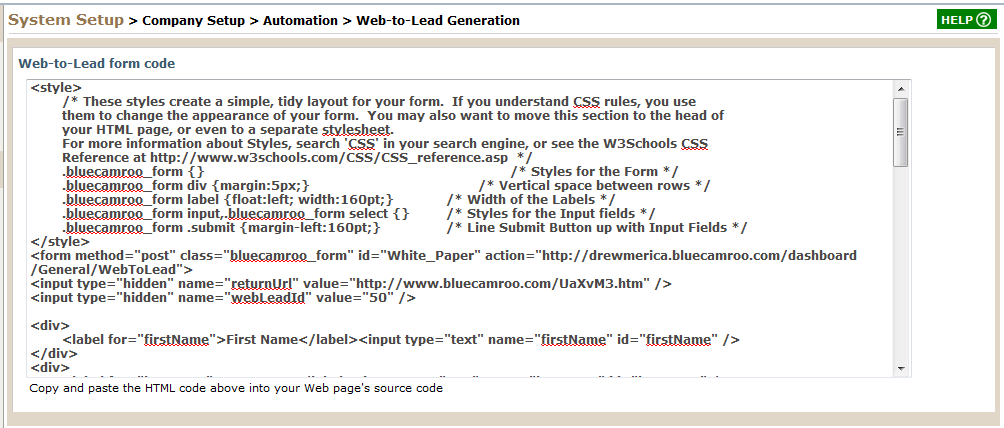Image resolution: width=1004 pixels, height=428 pixels.
Task: Click the ".bluecamroo_form {}" rule
Action: [133, 172]
